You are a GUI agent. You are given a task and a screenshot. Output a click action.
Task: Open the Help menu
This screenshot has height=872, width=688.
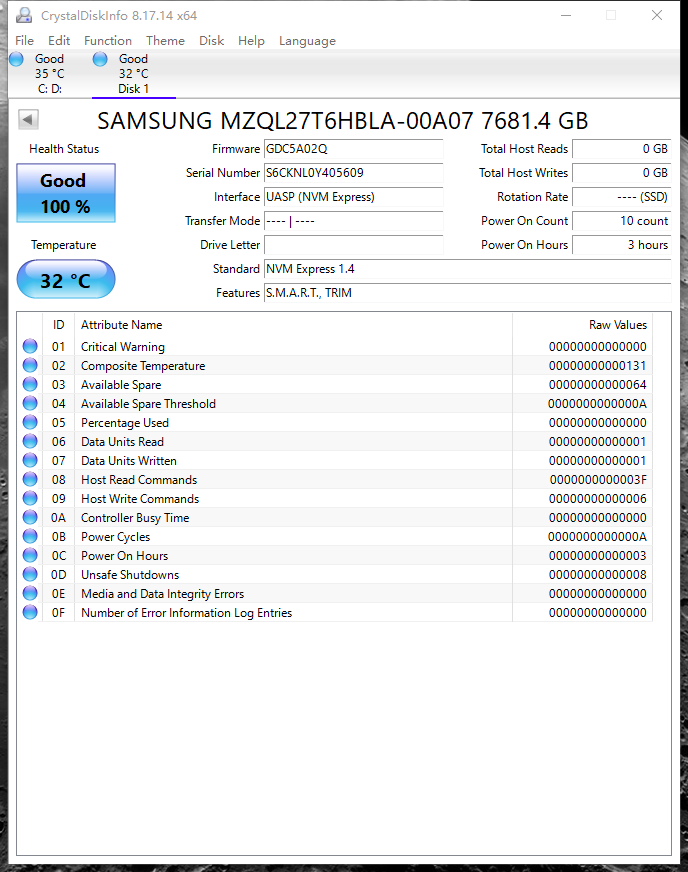[x=251, y=41]
